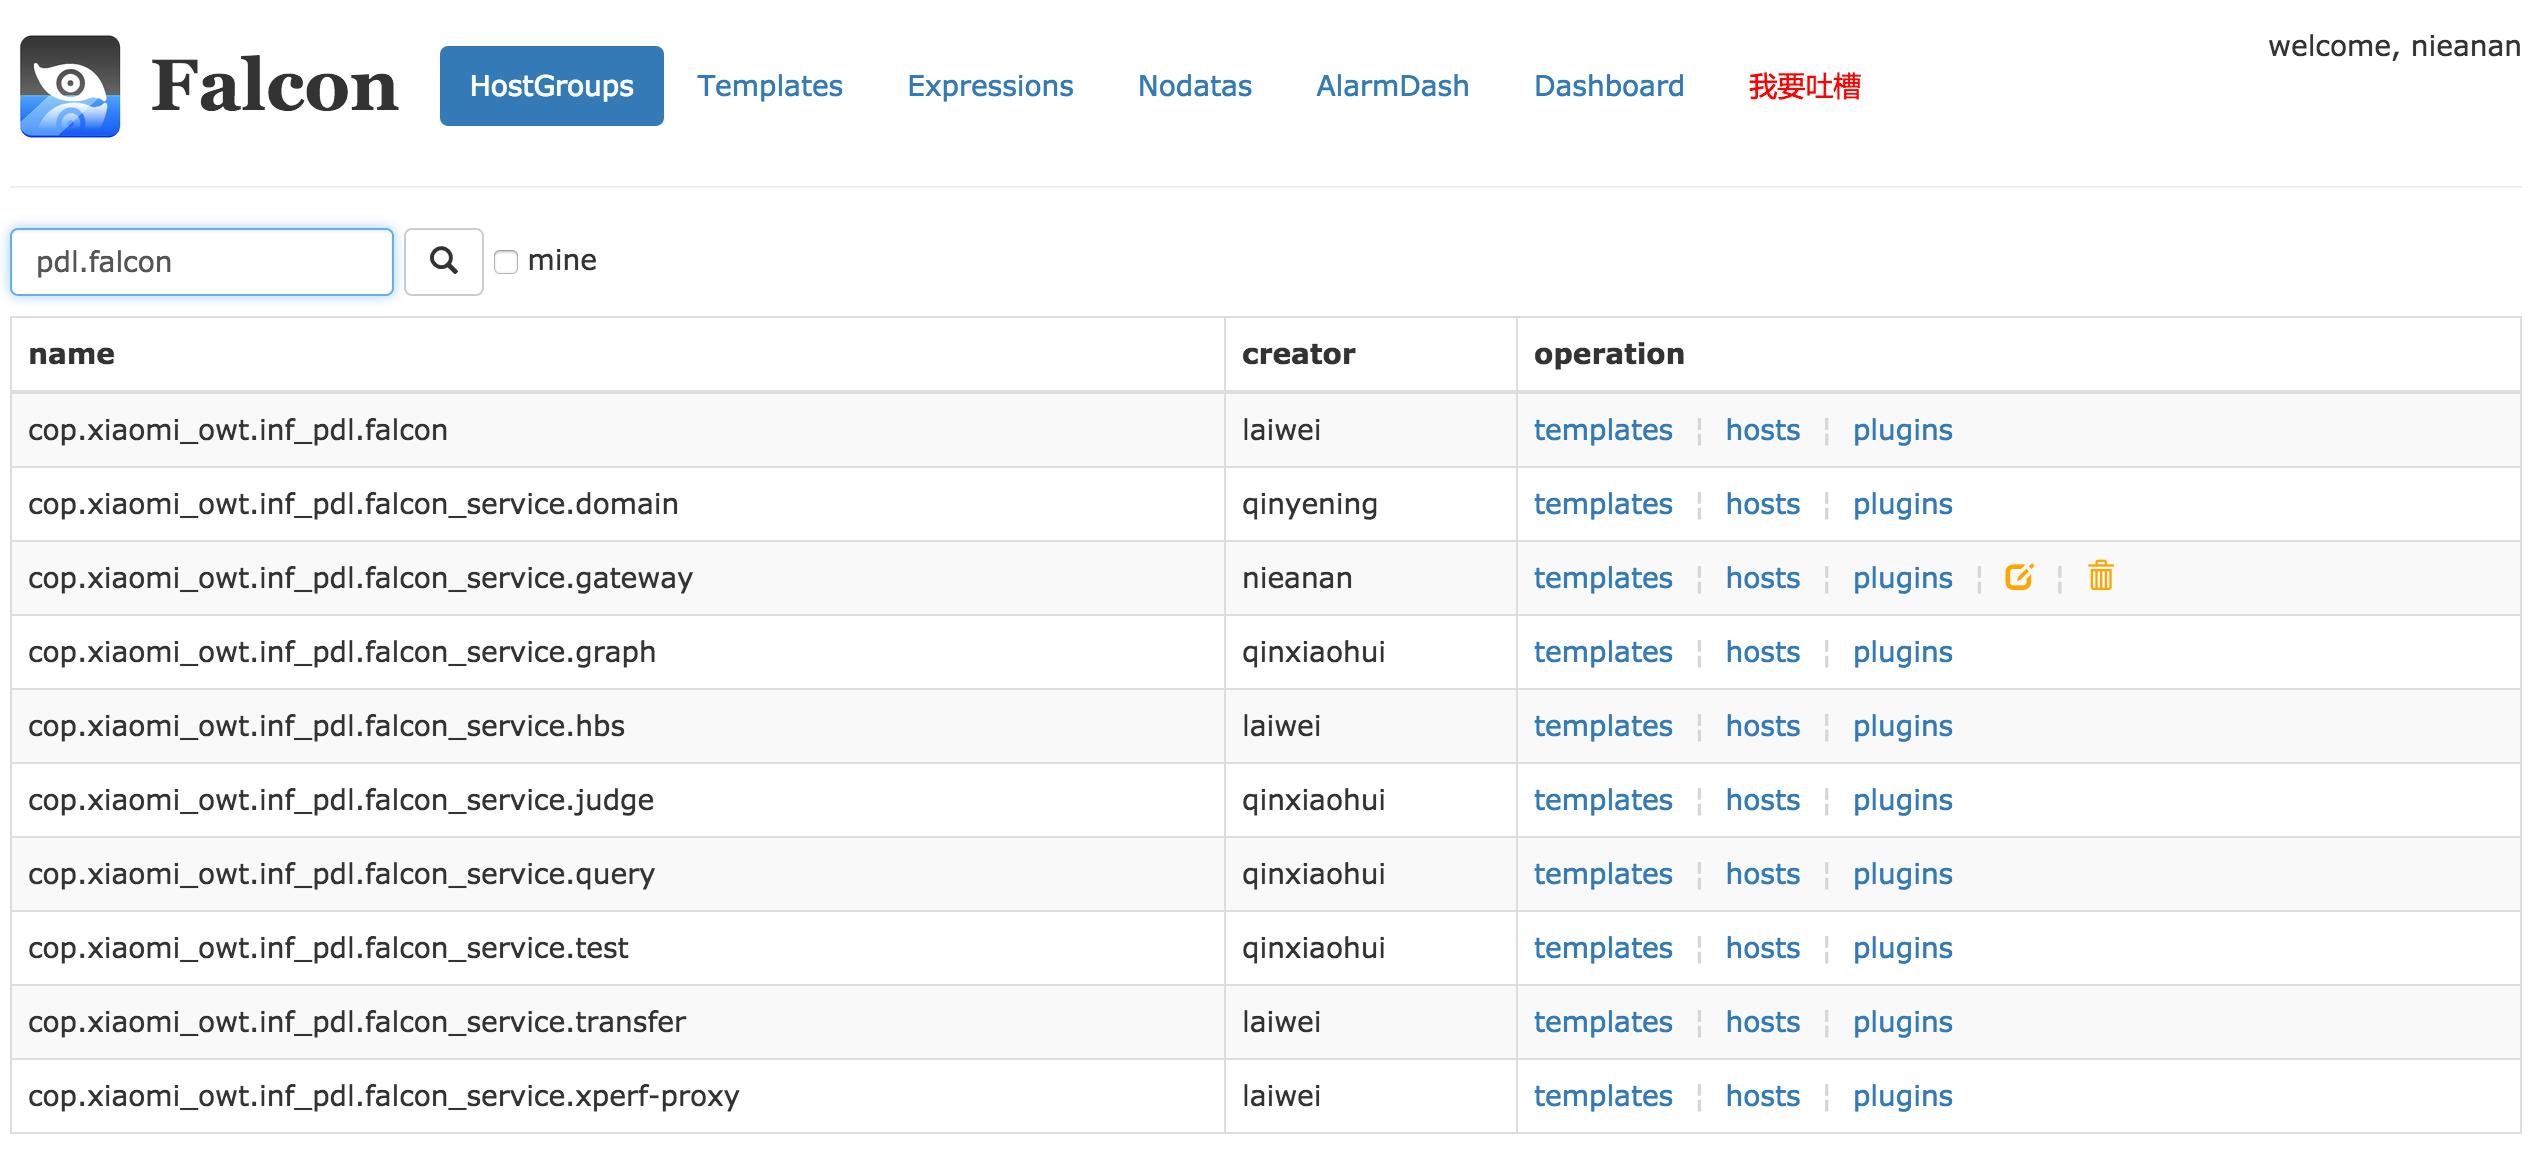Open the HostGroups tab

[551, 86]
